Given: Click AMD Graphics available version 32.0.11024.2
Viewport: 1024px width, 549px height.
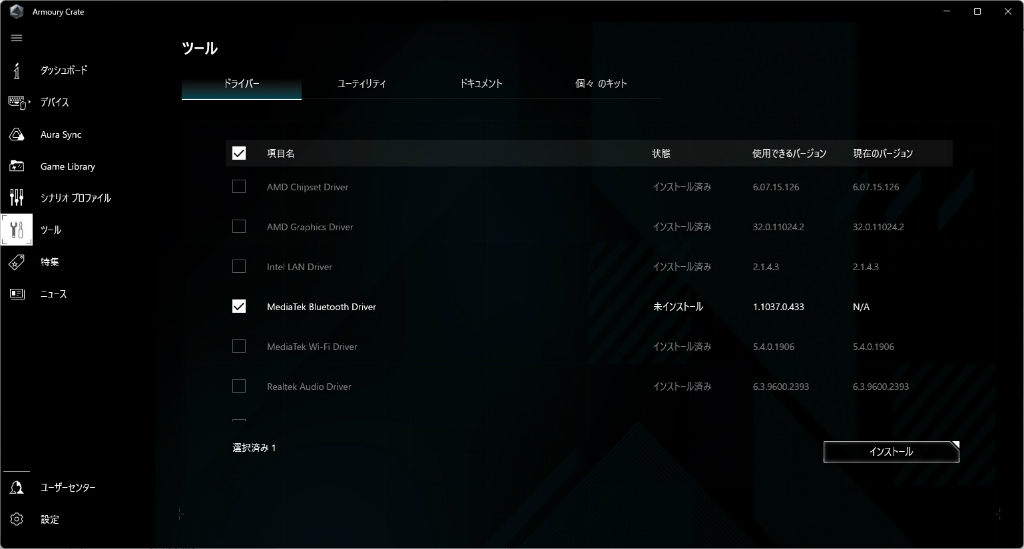Looking at the screenshot, I should [778, 227].
